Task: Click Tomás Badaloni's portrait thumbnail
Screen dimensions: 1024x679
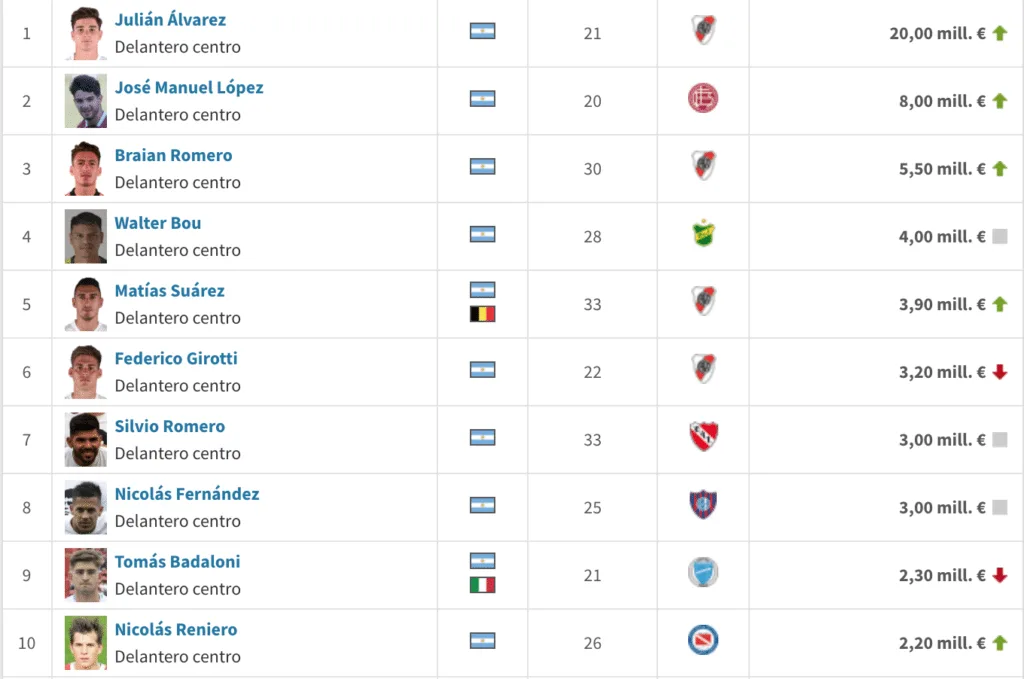Action: pyautogui.click(x=86, y=575)
